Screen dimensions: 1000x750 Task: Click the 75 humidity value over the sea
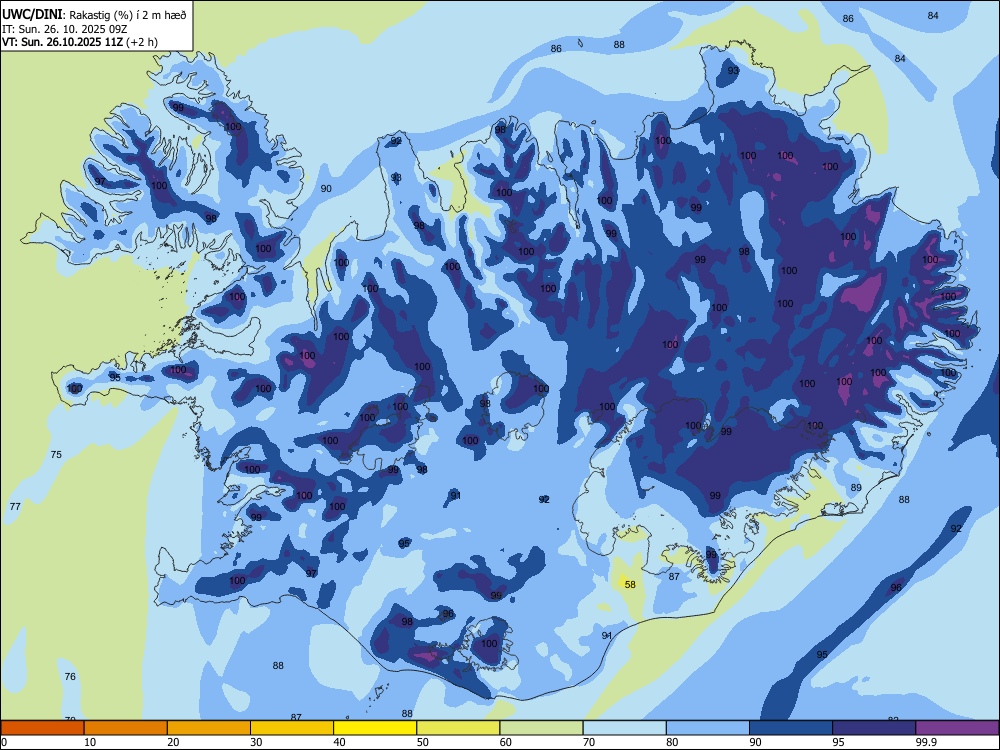56,455
